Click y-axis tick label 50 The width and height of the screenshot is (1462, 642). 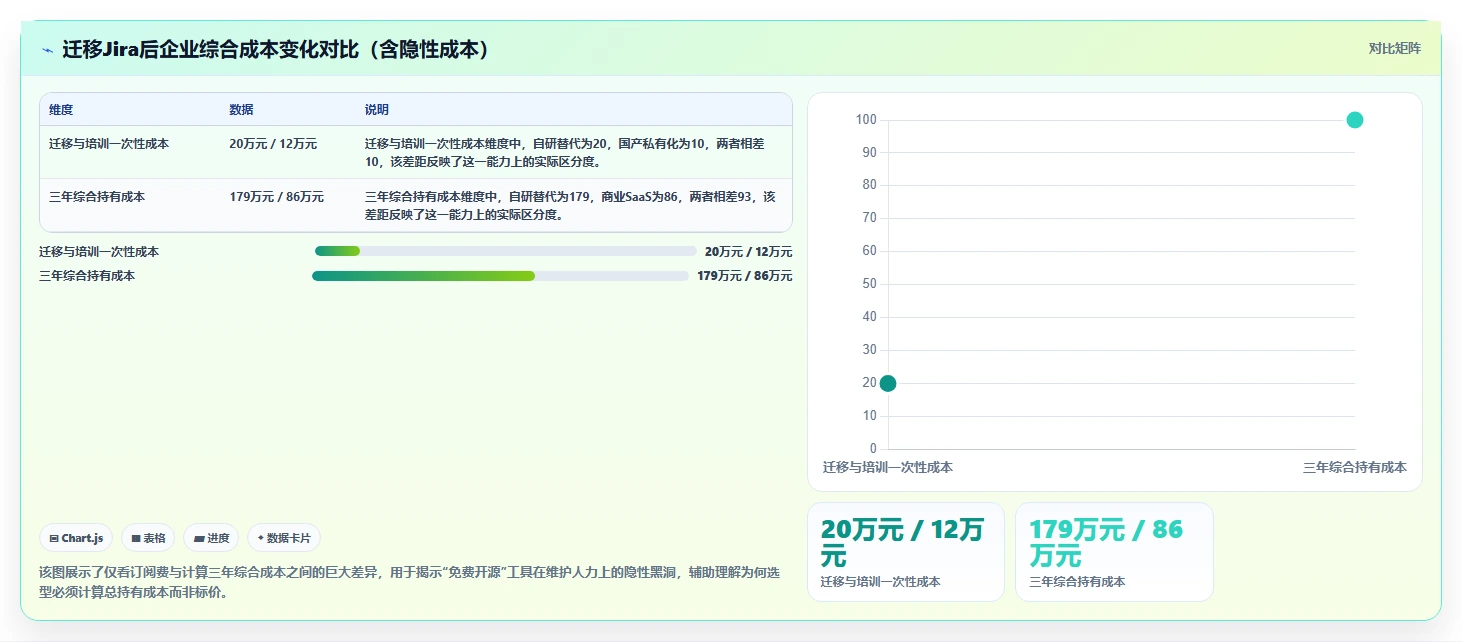869,284
